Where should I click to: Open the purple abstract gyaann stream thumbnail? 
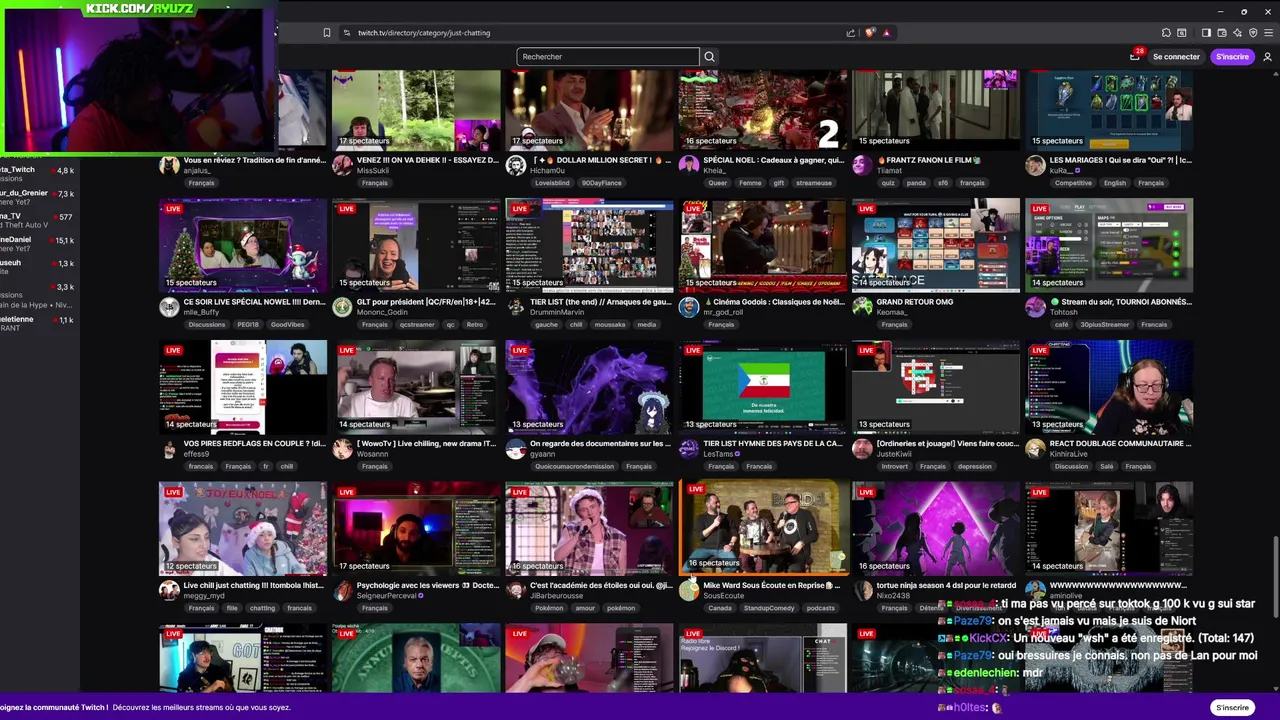coord(589,386)
